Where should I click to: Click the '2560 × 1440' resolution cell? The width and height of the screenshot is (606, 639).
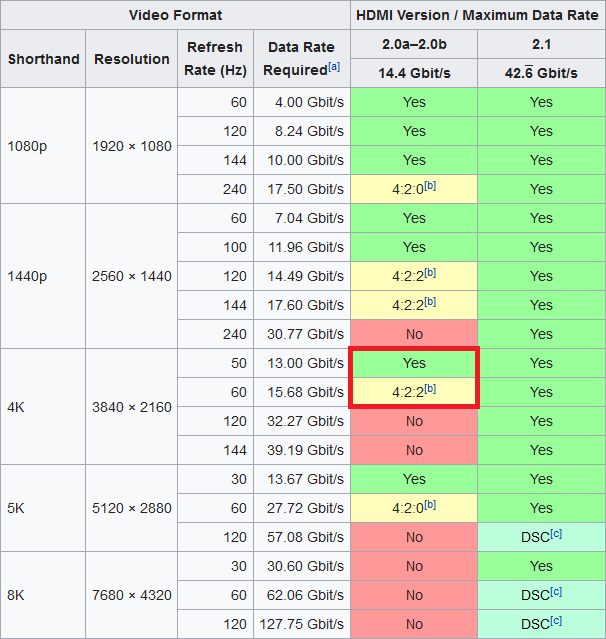click(x=132, y=276)
